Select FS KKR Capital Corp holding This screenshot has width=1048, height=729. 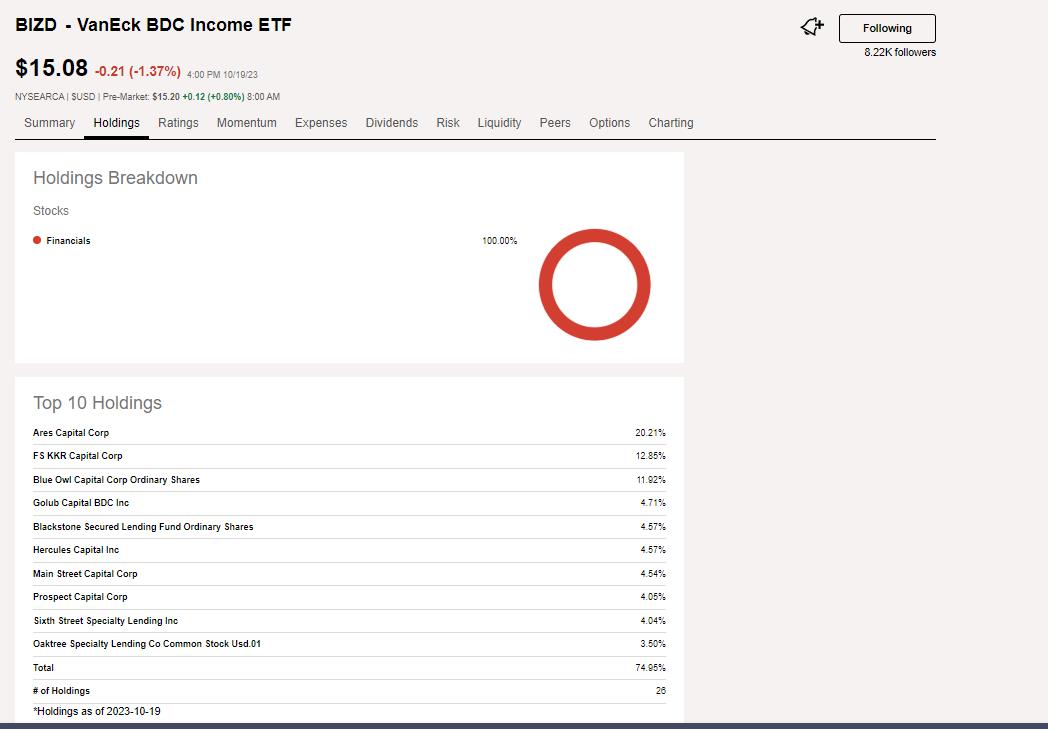coord(78,456)
